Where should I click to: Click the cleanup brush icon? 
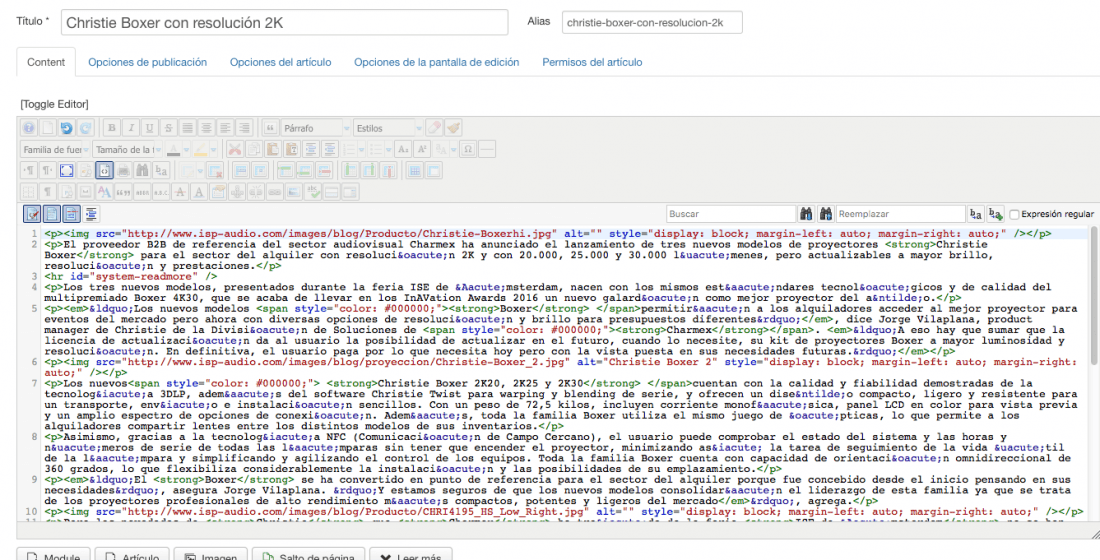point(453,128)
